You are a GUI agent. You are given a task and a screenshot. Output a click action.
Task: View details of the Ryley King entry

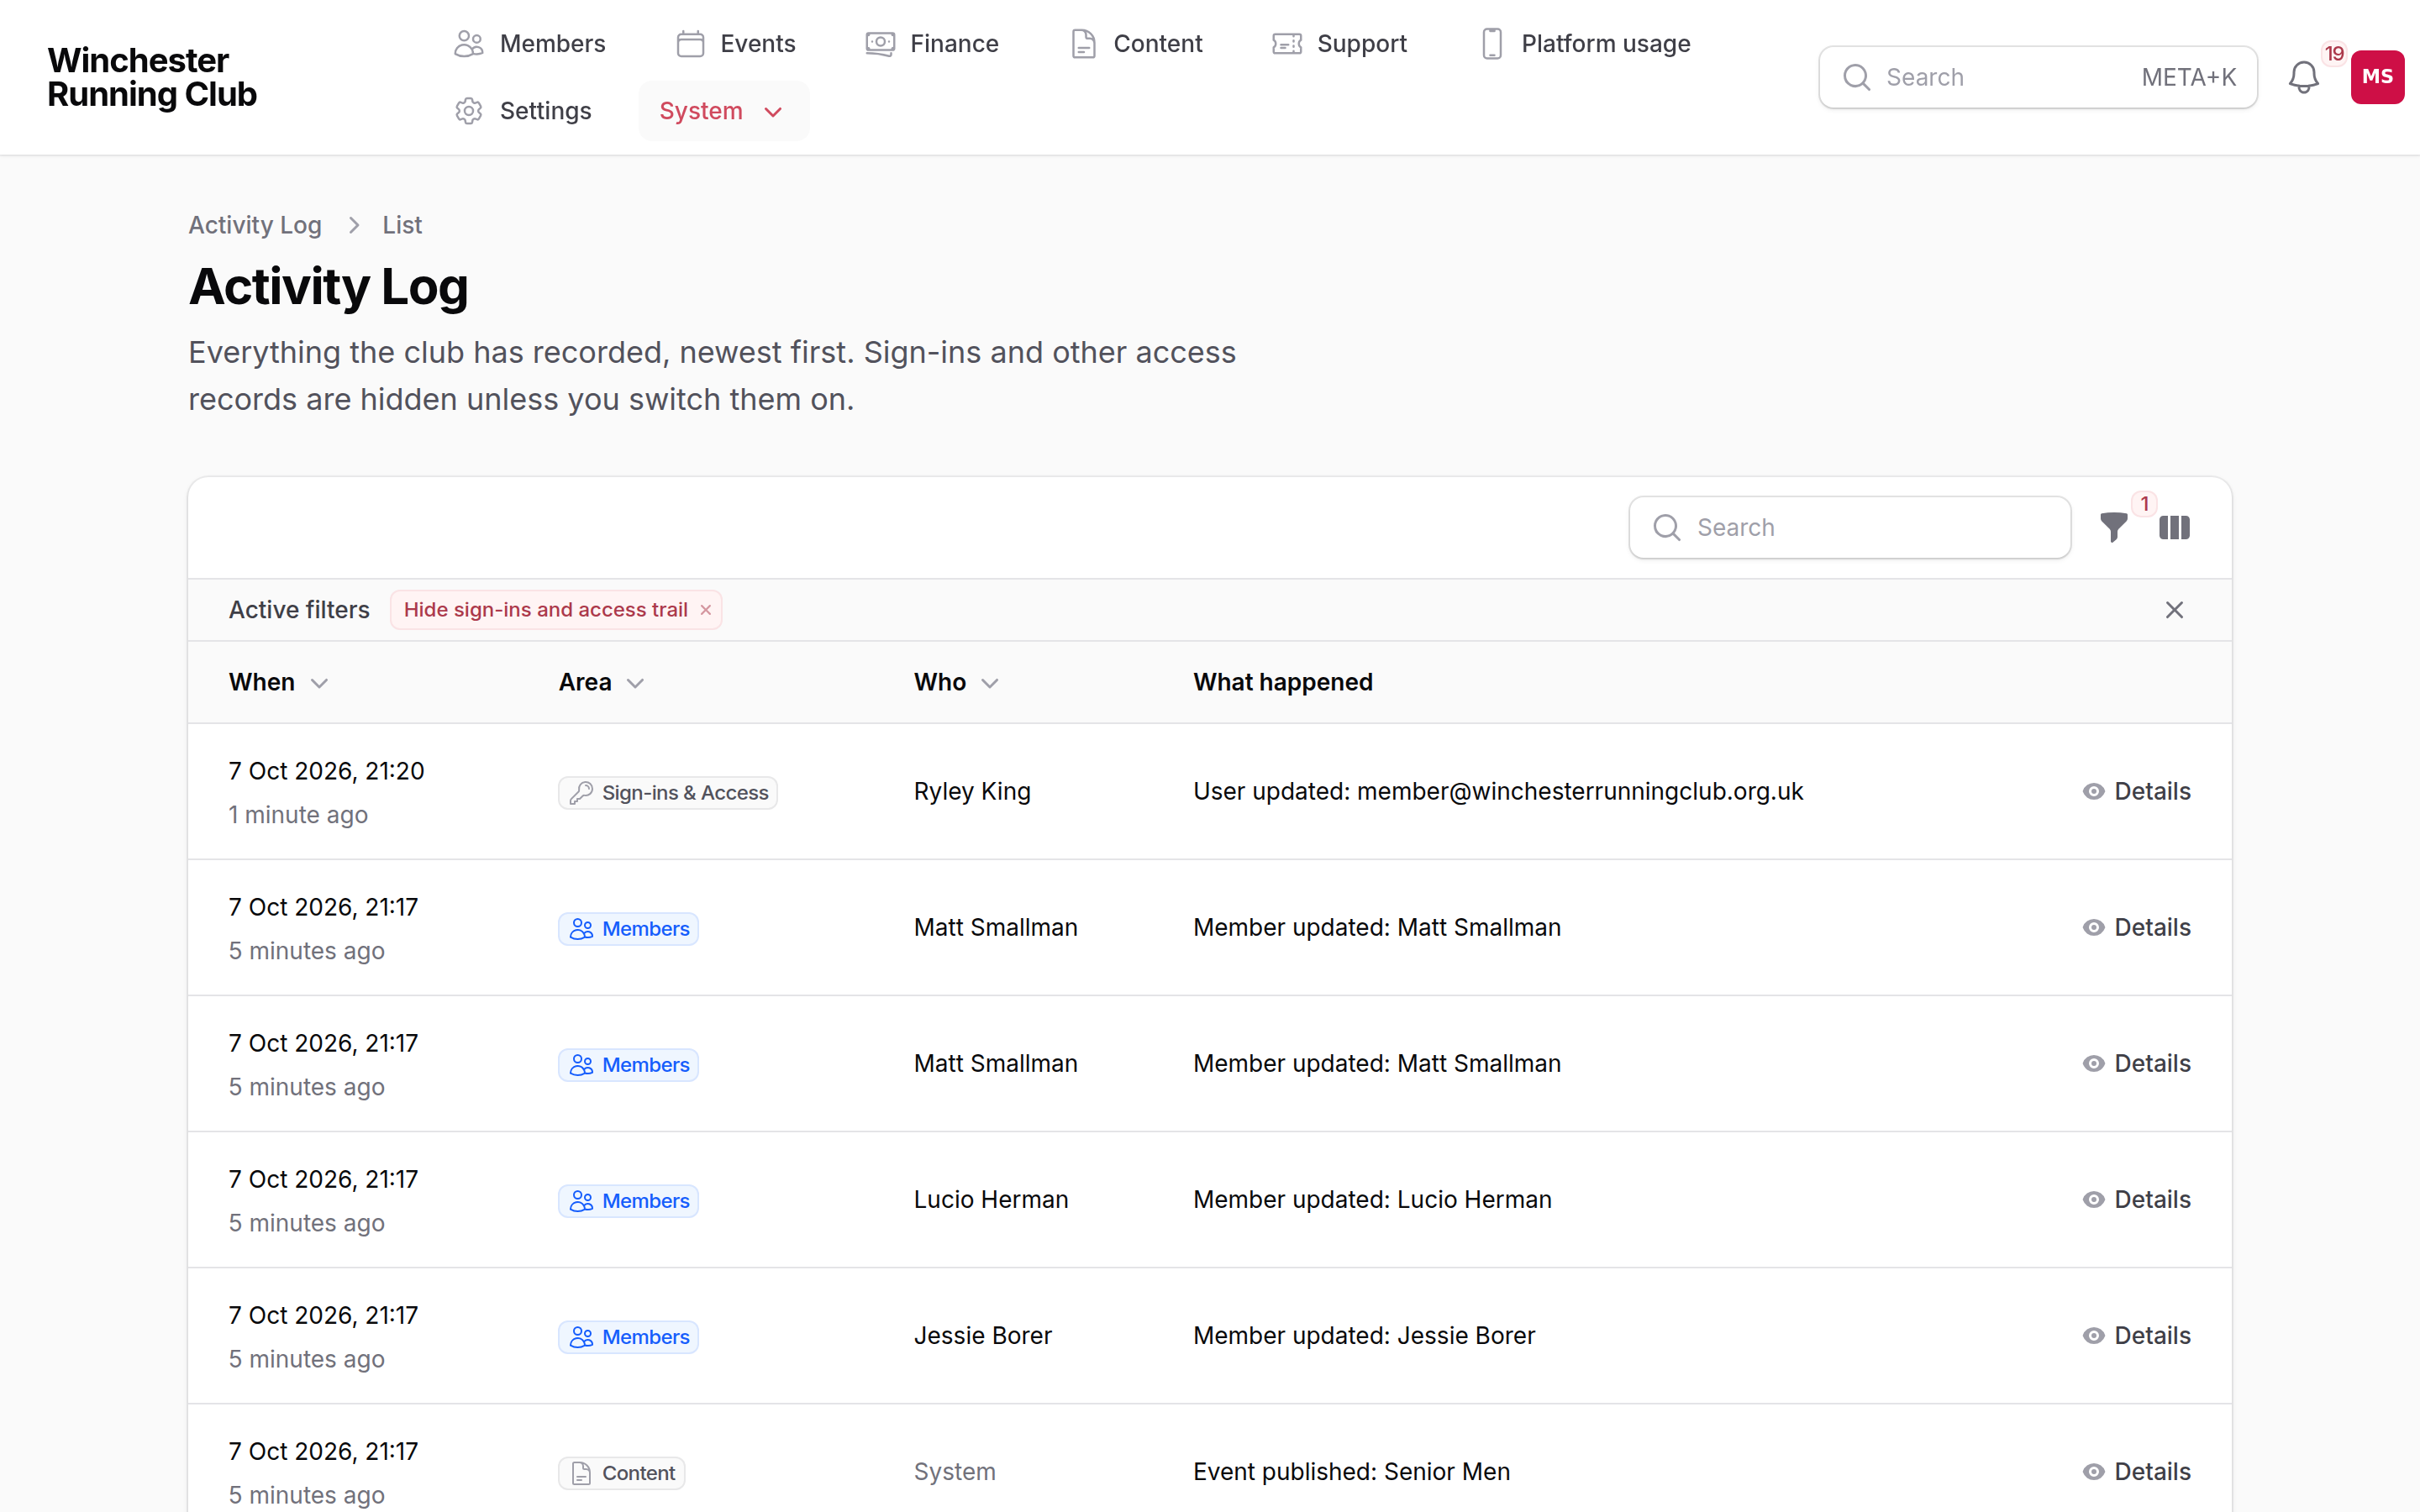pos(2136,791)
